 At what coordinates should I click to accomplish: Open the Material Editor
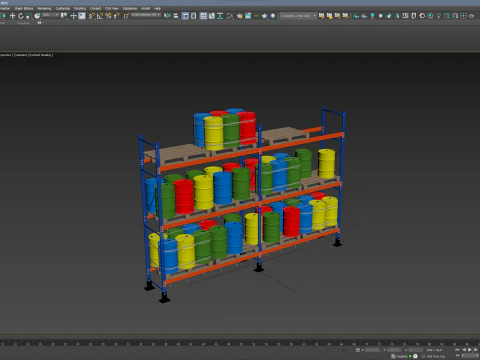pyautogui.click(x=230, y=16)
